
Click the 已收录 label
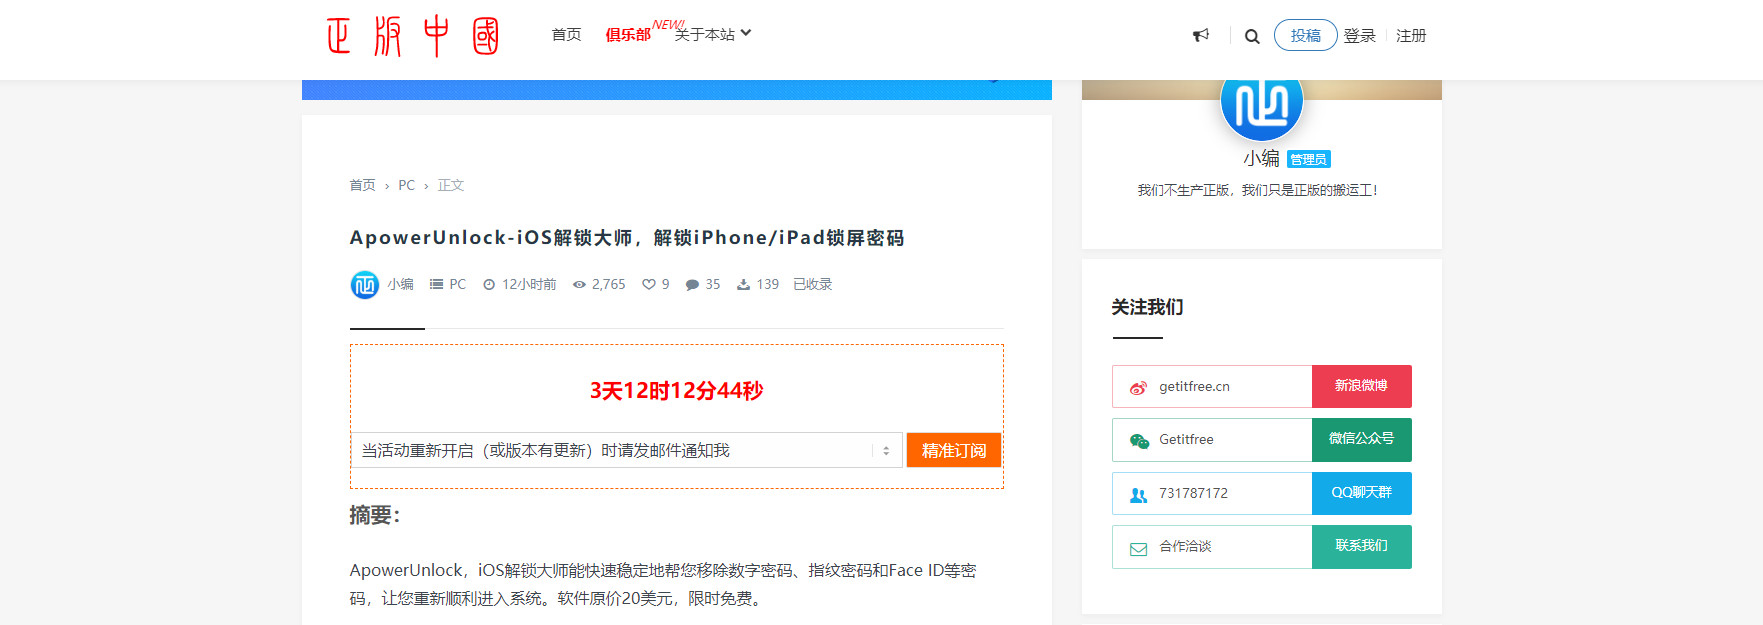point(812,285)
